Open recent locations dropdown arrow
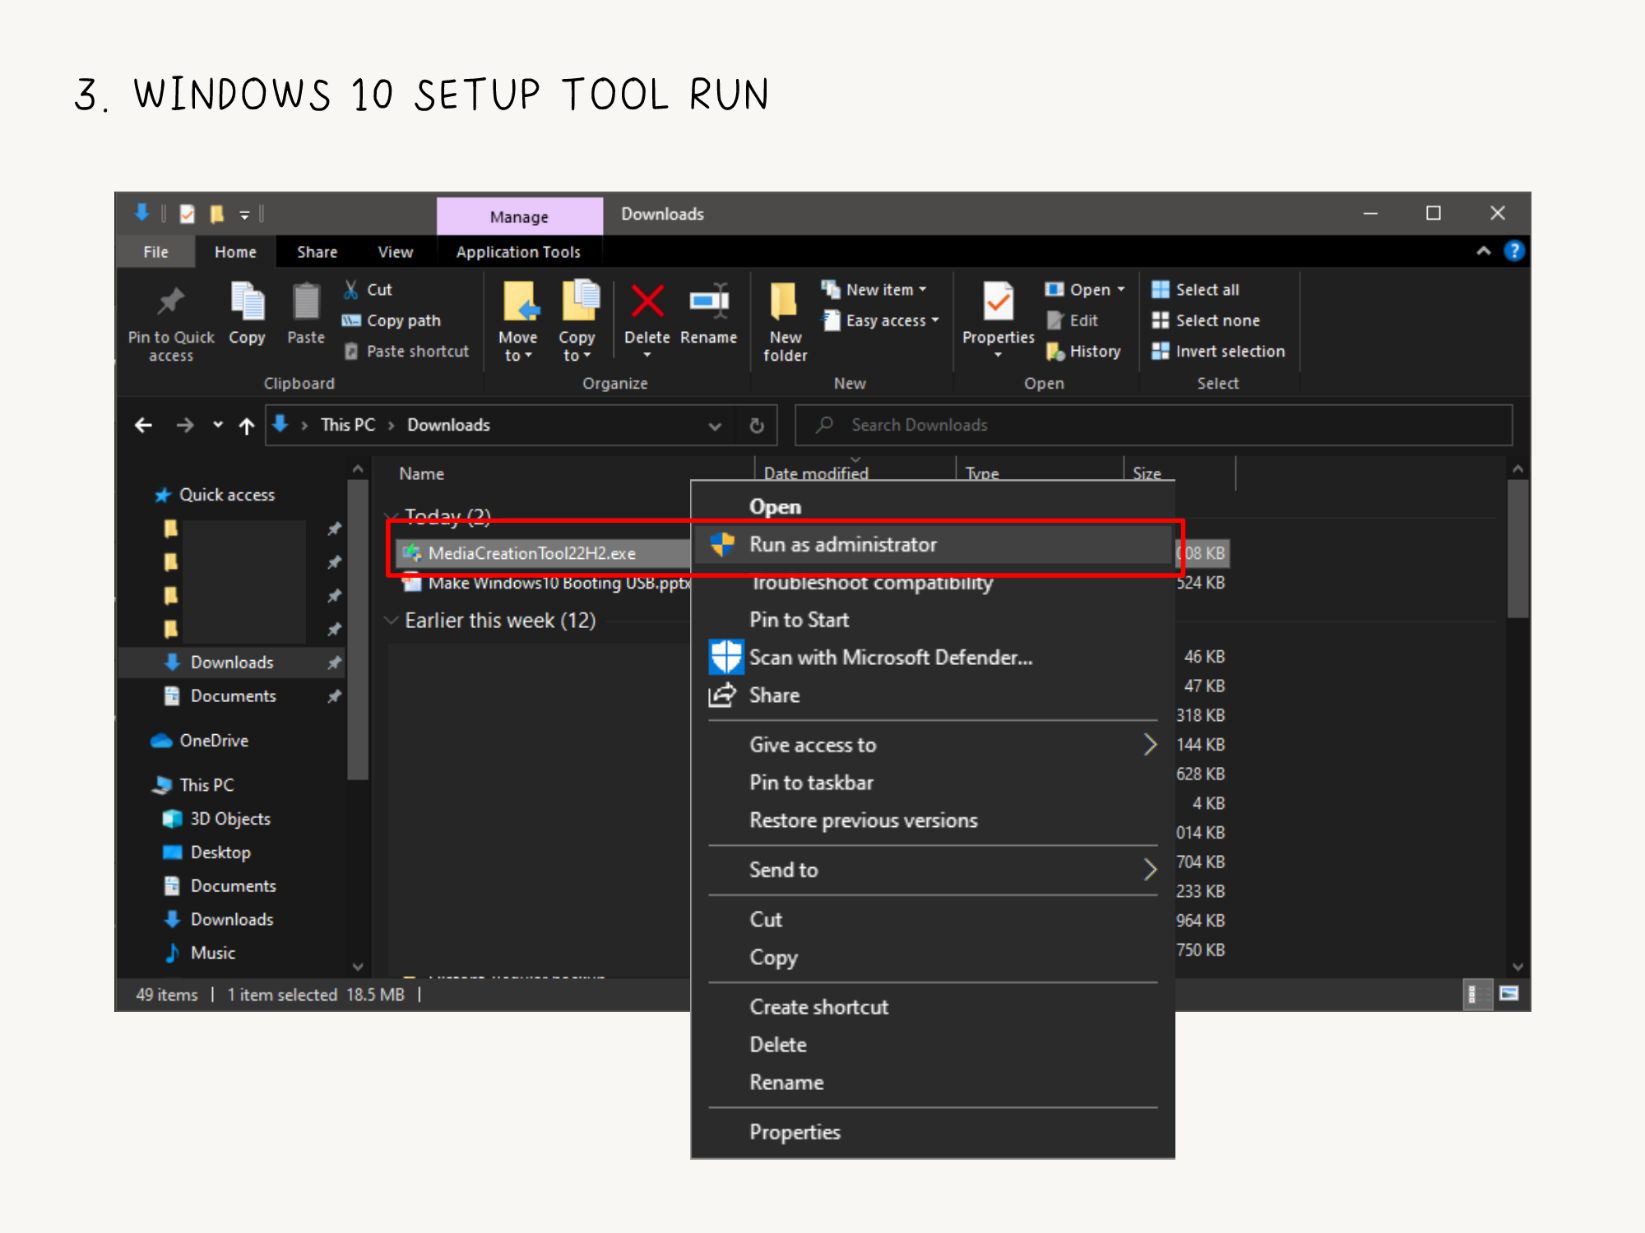The height and width of the screenshot is (1233, 1645). 218,425
